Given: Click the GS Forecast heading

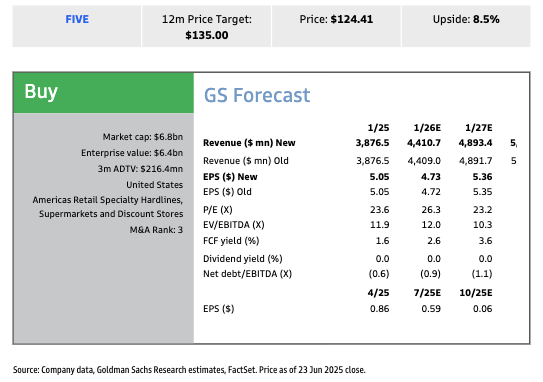Looking at the screenshot, I should coord(257,95).
